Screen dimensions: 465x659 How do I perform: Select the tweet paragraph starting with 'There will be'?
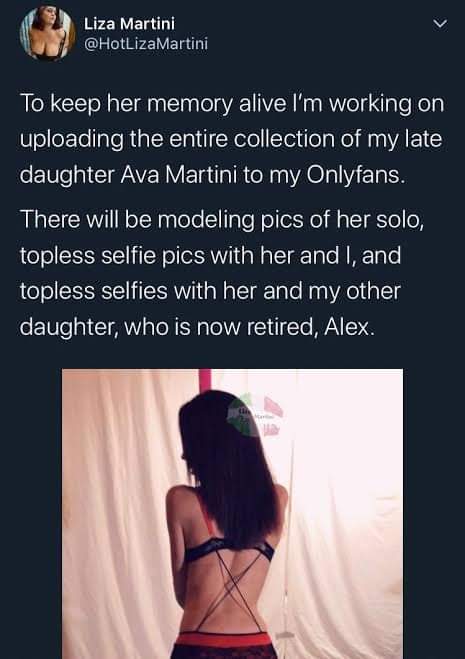pyautogui.click(x=222, y=273)
